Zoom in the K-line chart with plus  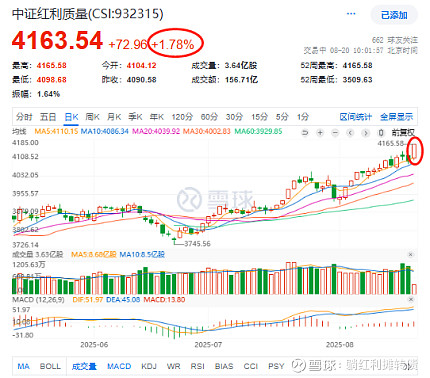[320, 133]
